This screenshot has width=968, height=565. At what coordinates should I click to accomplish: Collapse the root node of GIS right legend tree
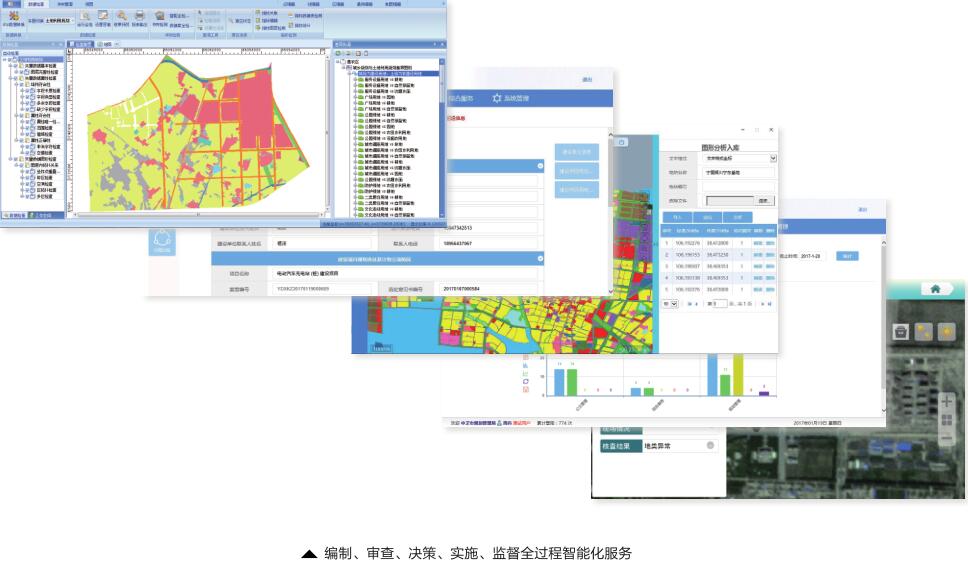point(338,62)
